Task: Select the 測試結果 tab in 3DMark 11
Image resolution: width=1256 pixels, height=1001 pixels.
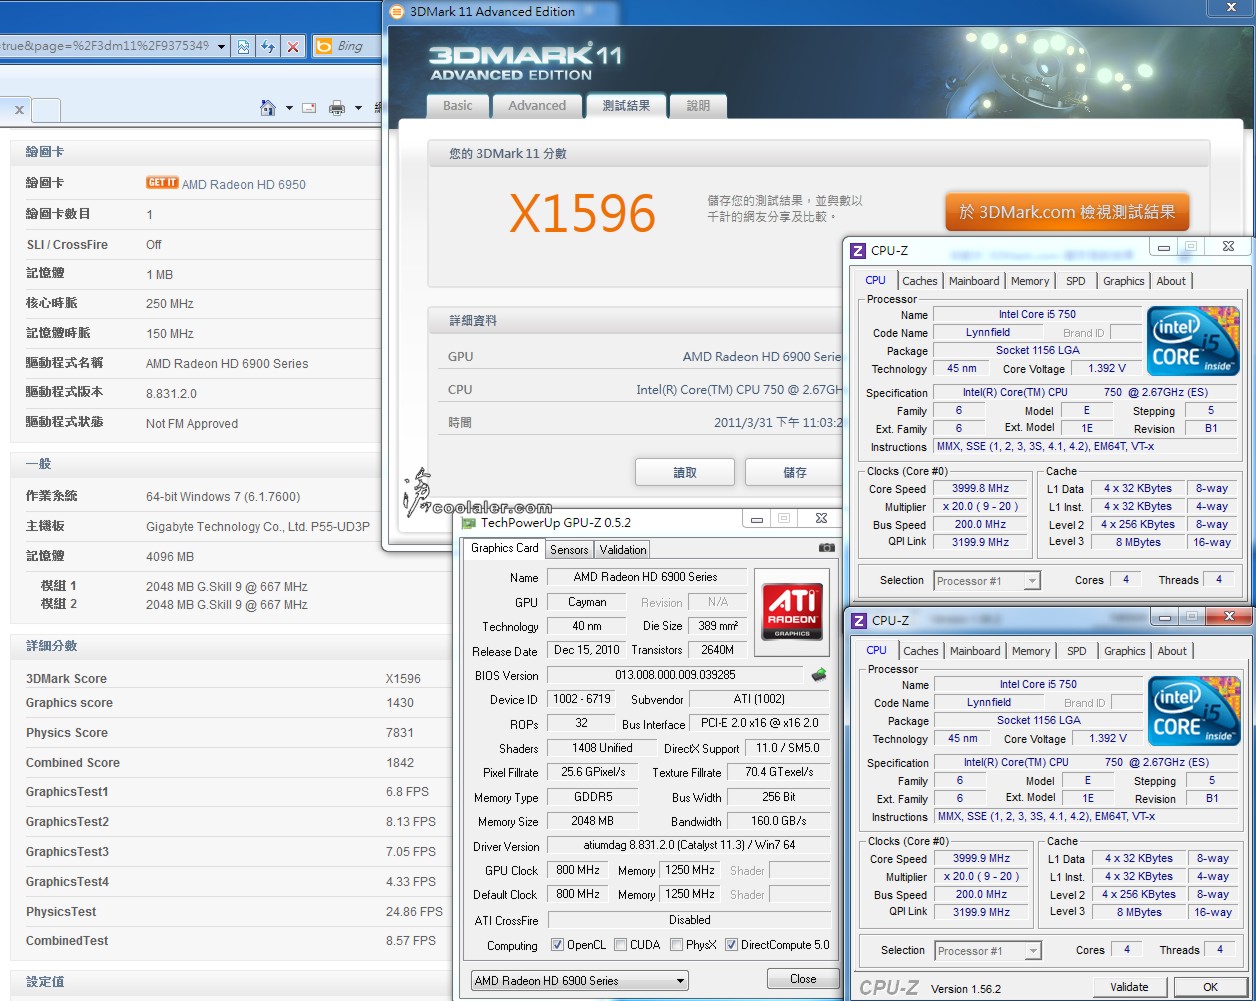Action: pyautogui.click(x=626, y=105)
